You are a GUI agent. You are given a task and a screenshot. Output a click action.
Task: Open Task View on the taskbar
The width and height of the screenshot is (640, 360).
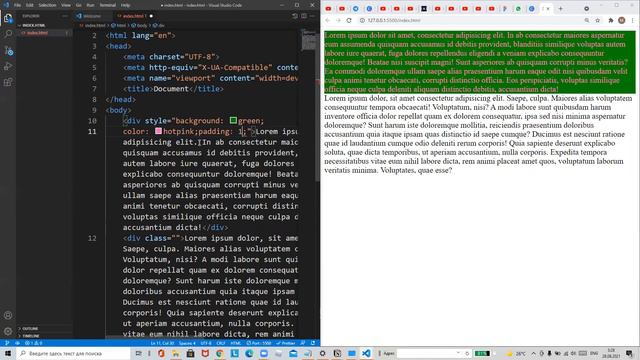[x=139, y=353]
